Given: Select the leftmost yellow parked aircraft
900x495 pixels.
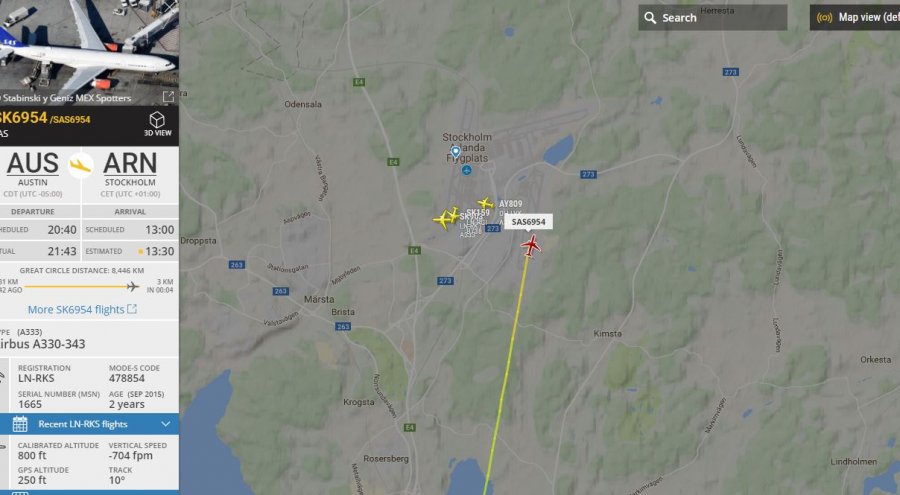Looking at the screenshot, I should pyautogui.click(x=441, y=220).
